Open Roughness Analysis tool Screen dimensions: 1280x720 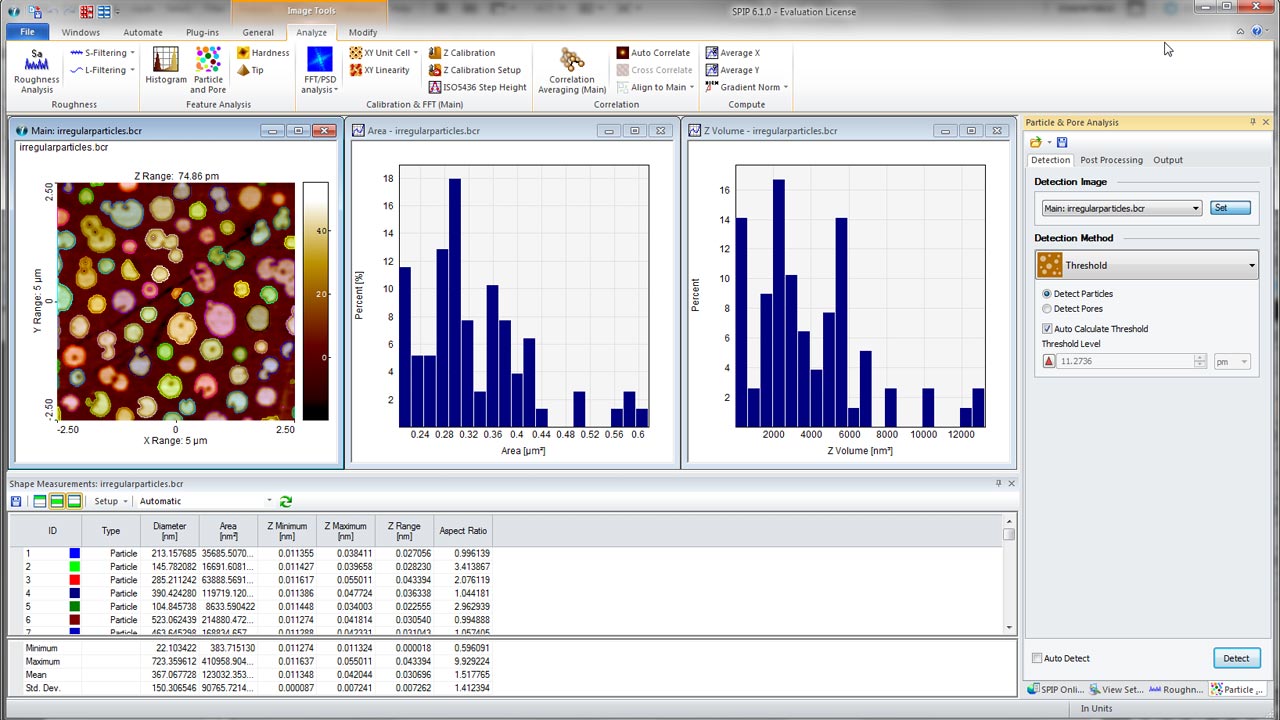pos(37,70)
